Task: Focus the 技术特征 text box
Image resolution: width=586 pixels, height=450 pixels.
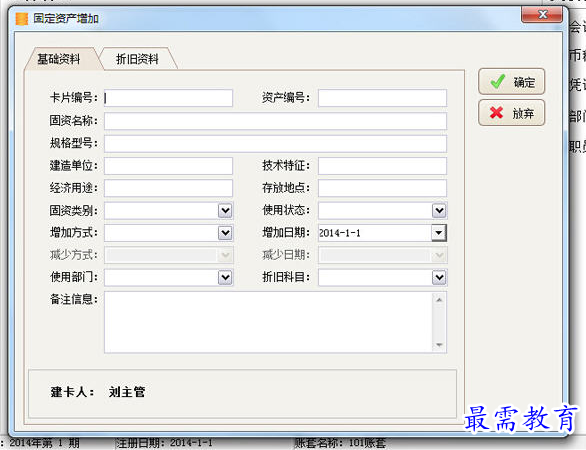Action: click(382, 166)
